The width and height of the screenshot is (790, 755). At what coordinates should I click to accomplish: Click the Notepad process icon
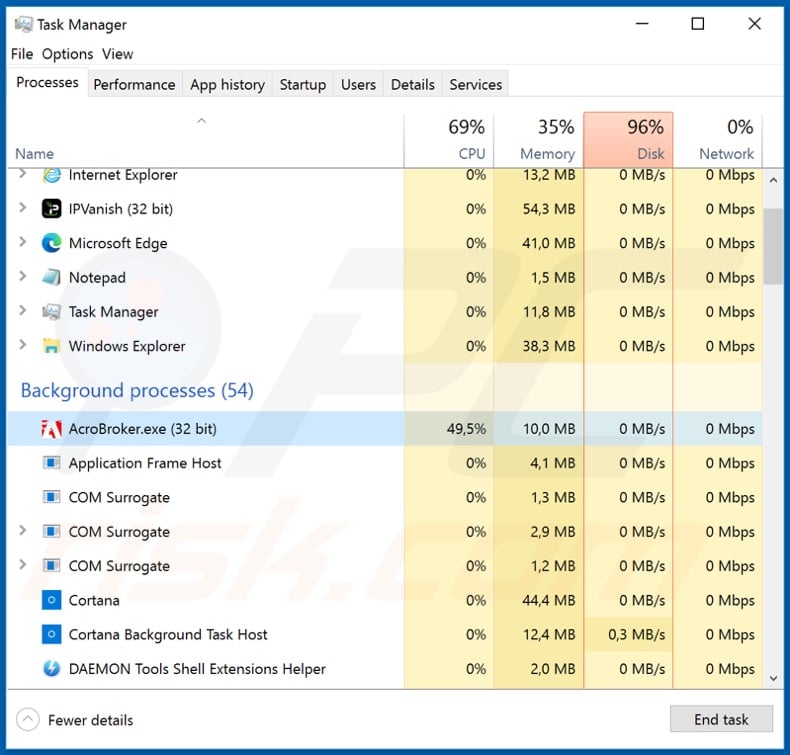point(52,277)
